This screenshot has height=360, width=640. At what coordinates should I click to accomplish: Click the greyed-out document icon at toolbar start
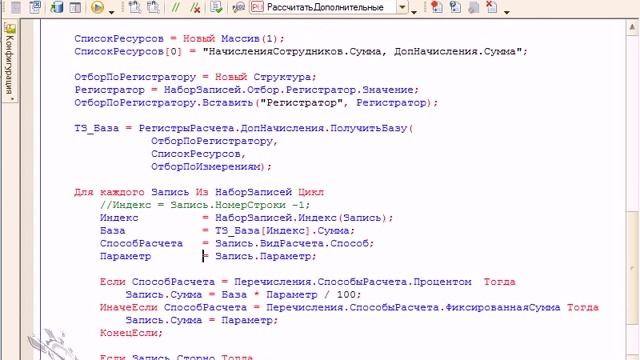click(x=16, y=7)
